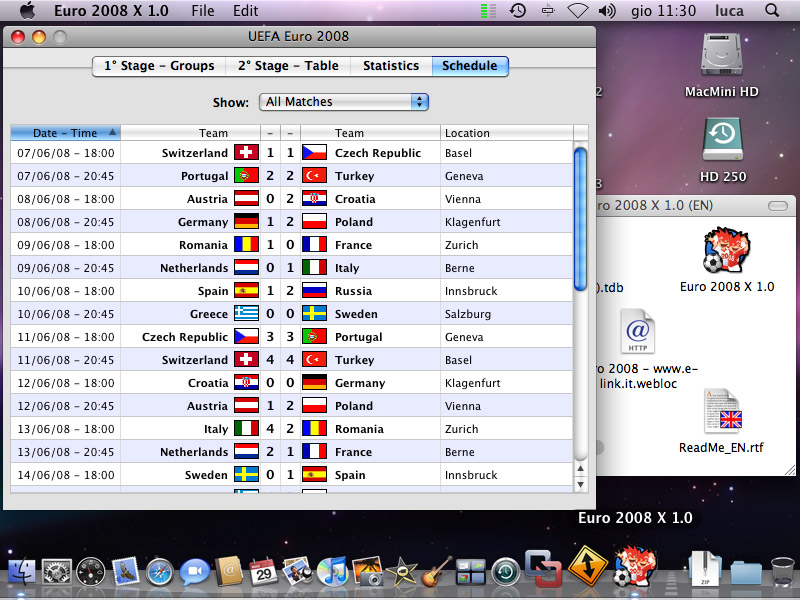Click the schedule table vertical scrollbar thumb
Screen dimensions: 800x600
[x=580, y=219]
